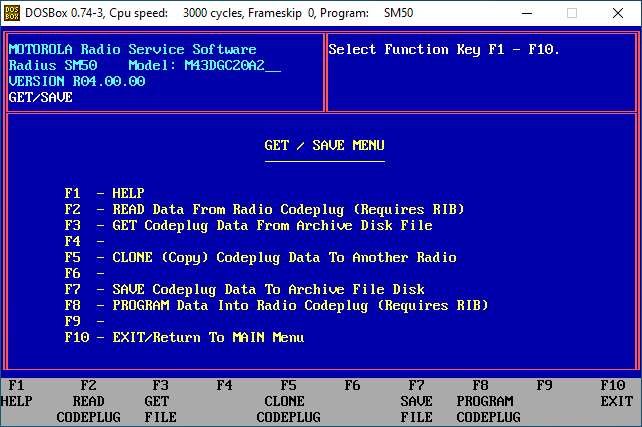Select 'GET Codeplug Data From Archive Disk File'
Image resolution: width=642 pixels, height=427 pixels.
tap(249, 226)
